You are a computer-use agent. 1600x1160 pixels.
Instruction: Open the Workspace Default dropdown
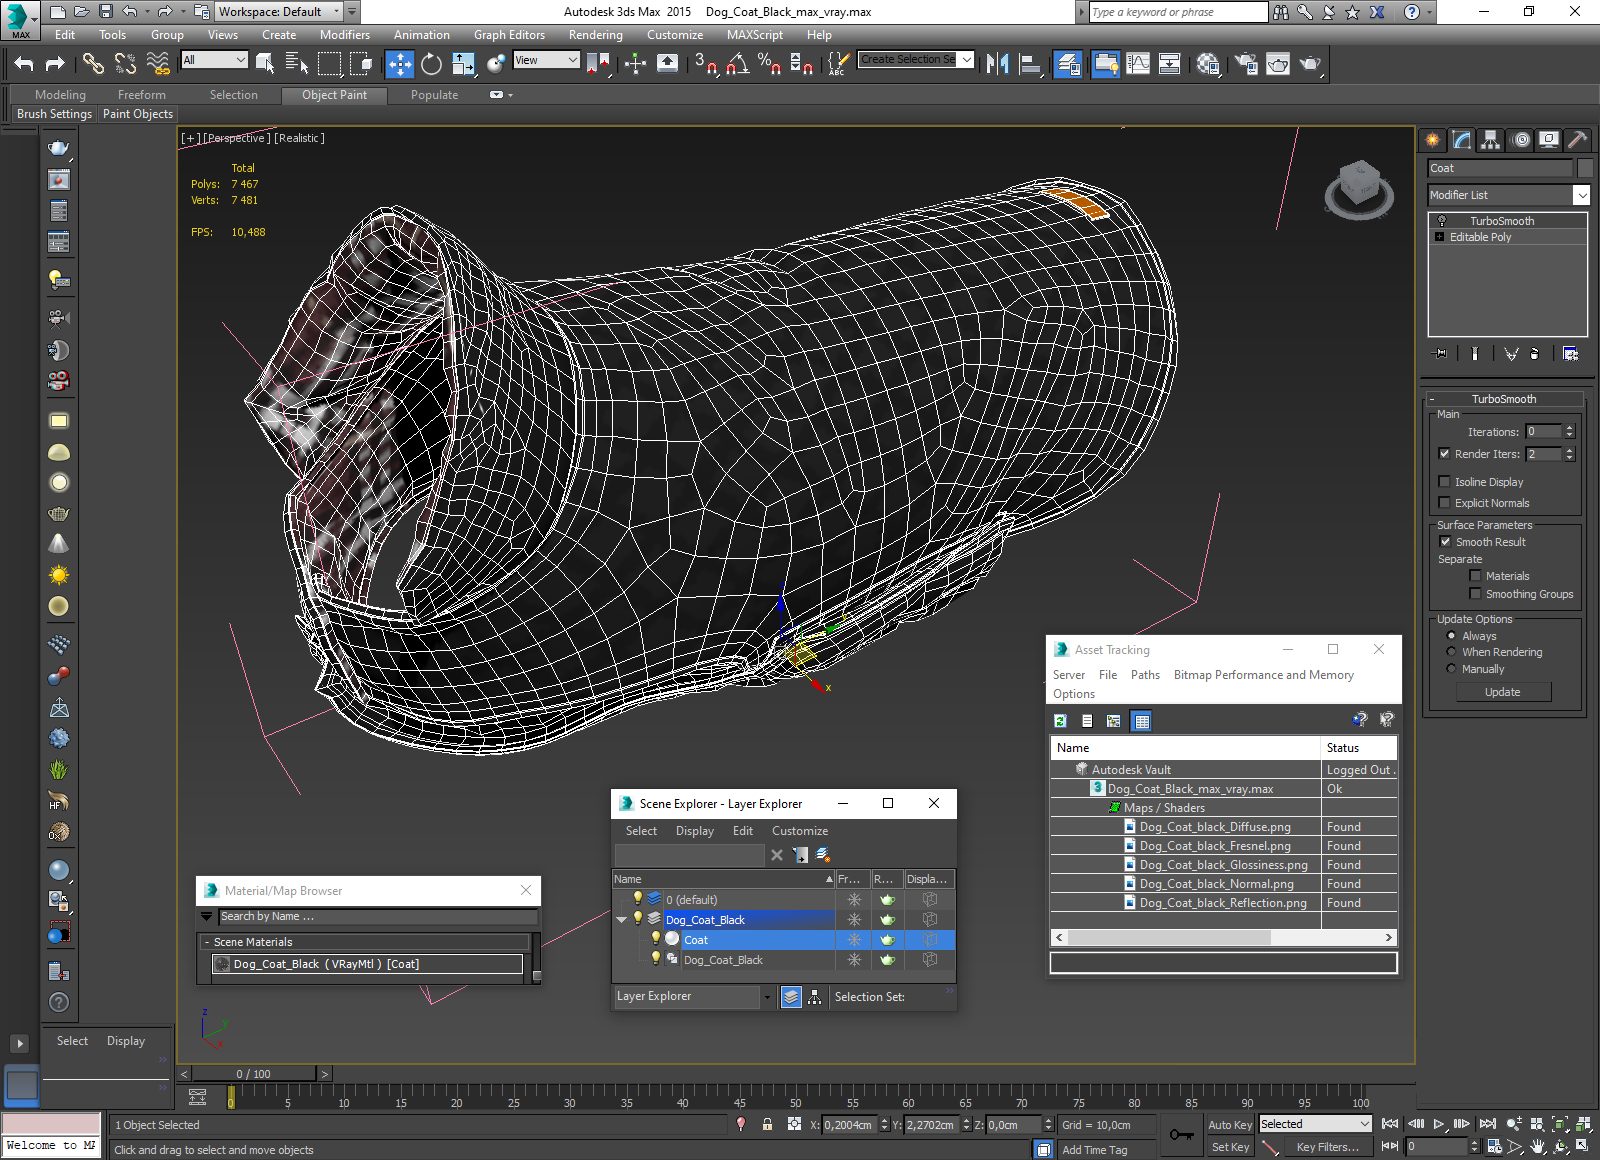click(x=280, y=12)
